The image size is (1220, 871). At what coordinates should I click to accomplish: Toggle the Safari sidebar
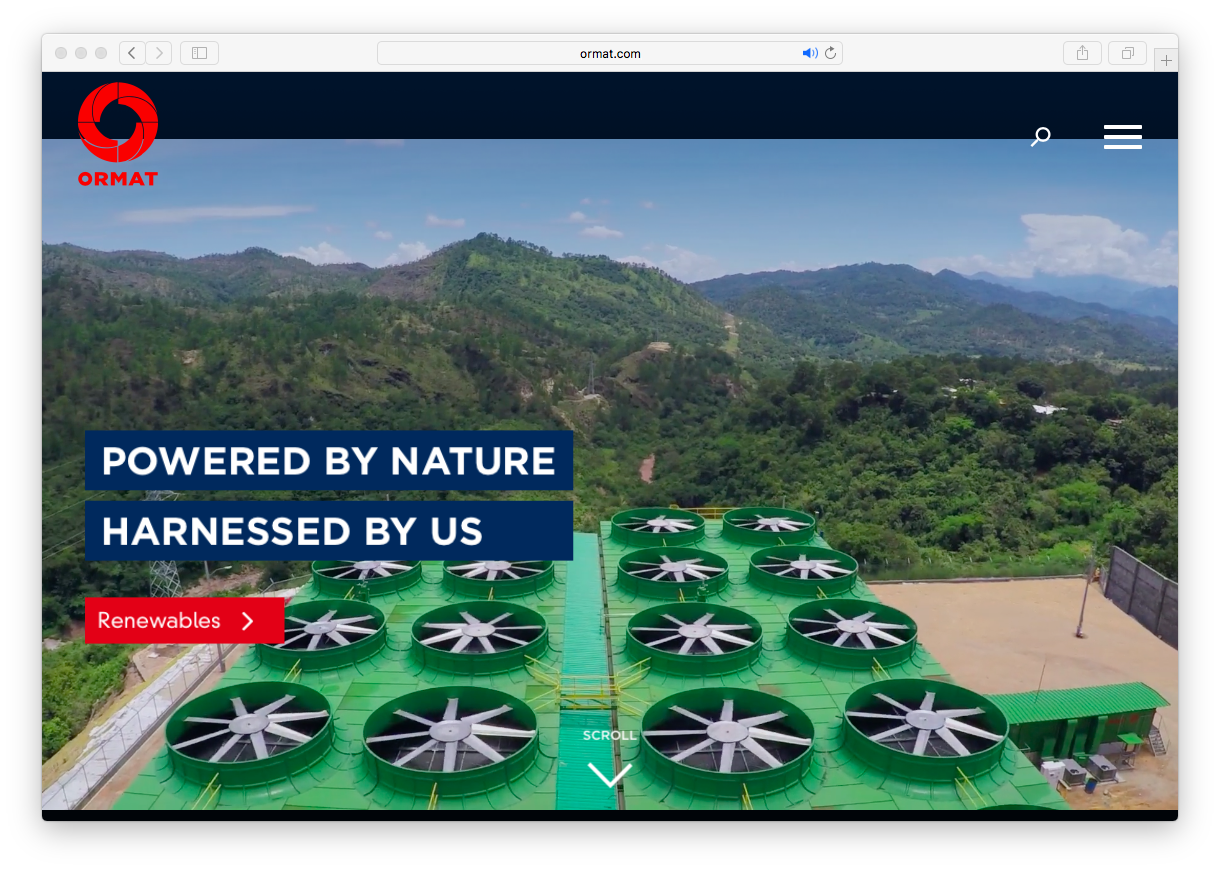(199, 53)
